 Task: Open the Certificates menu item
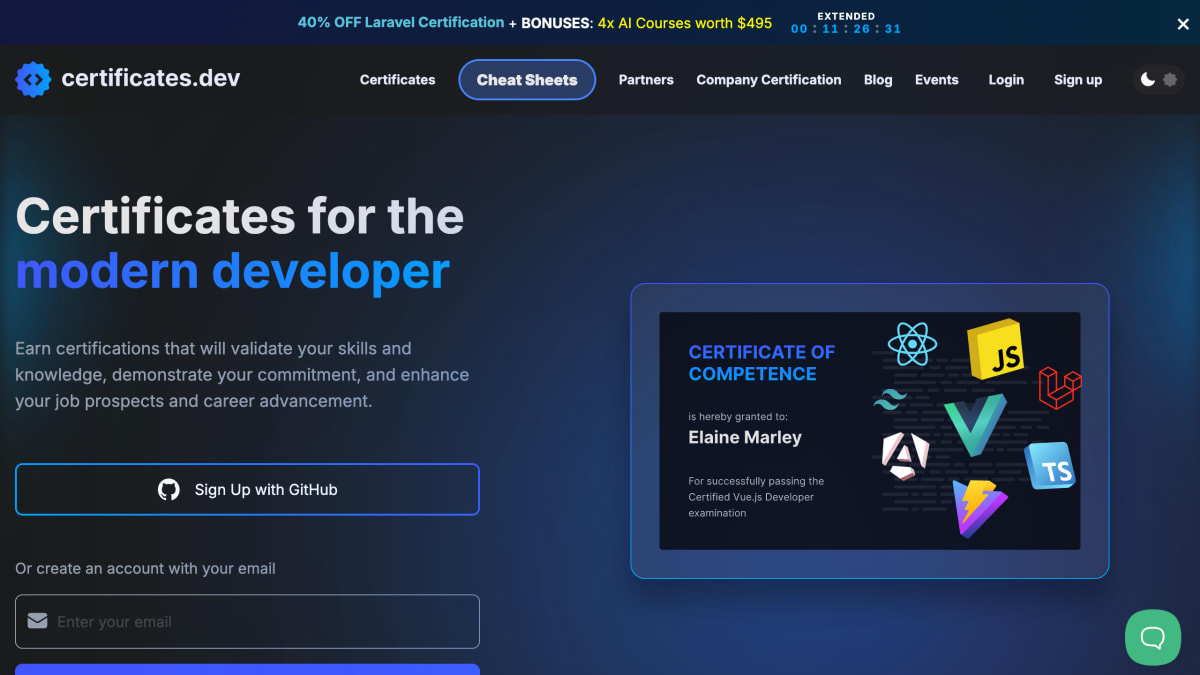[x=398, y=80]
